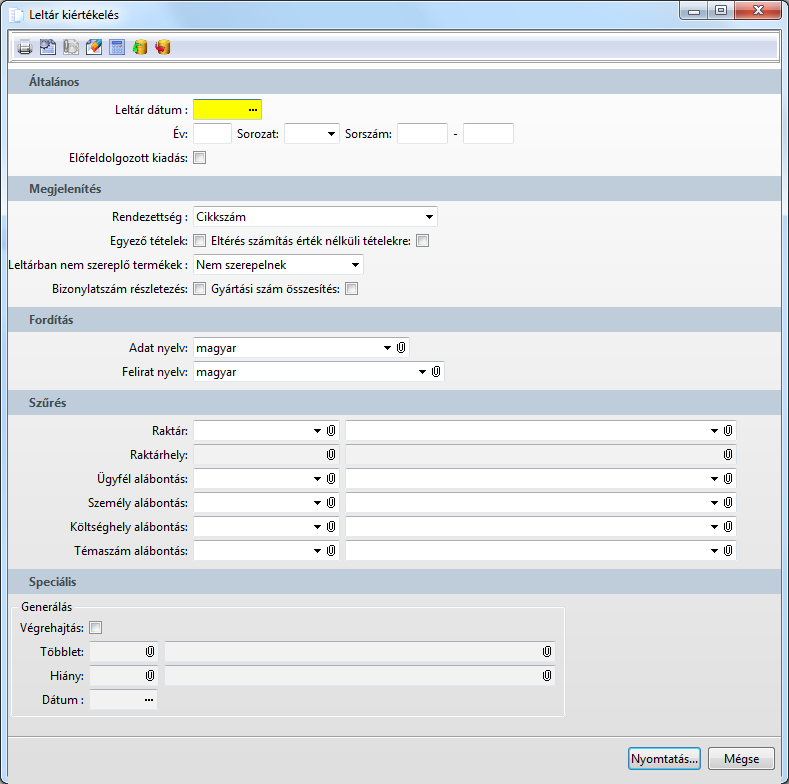789x784 pixels.
Task: Click the database icon with red arrow
Action: coord(163,47)
